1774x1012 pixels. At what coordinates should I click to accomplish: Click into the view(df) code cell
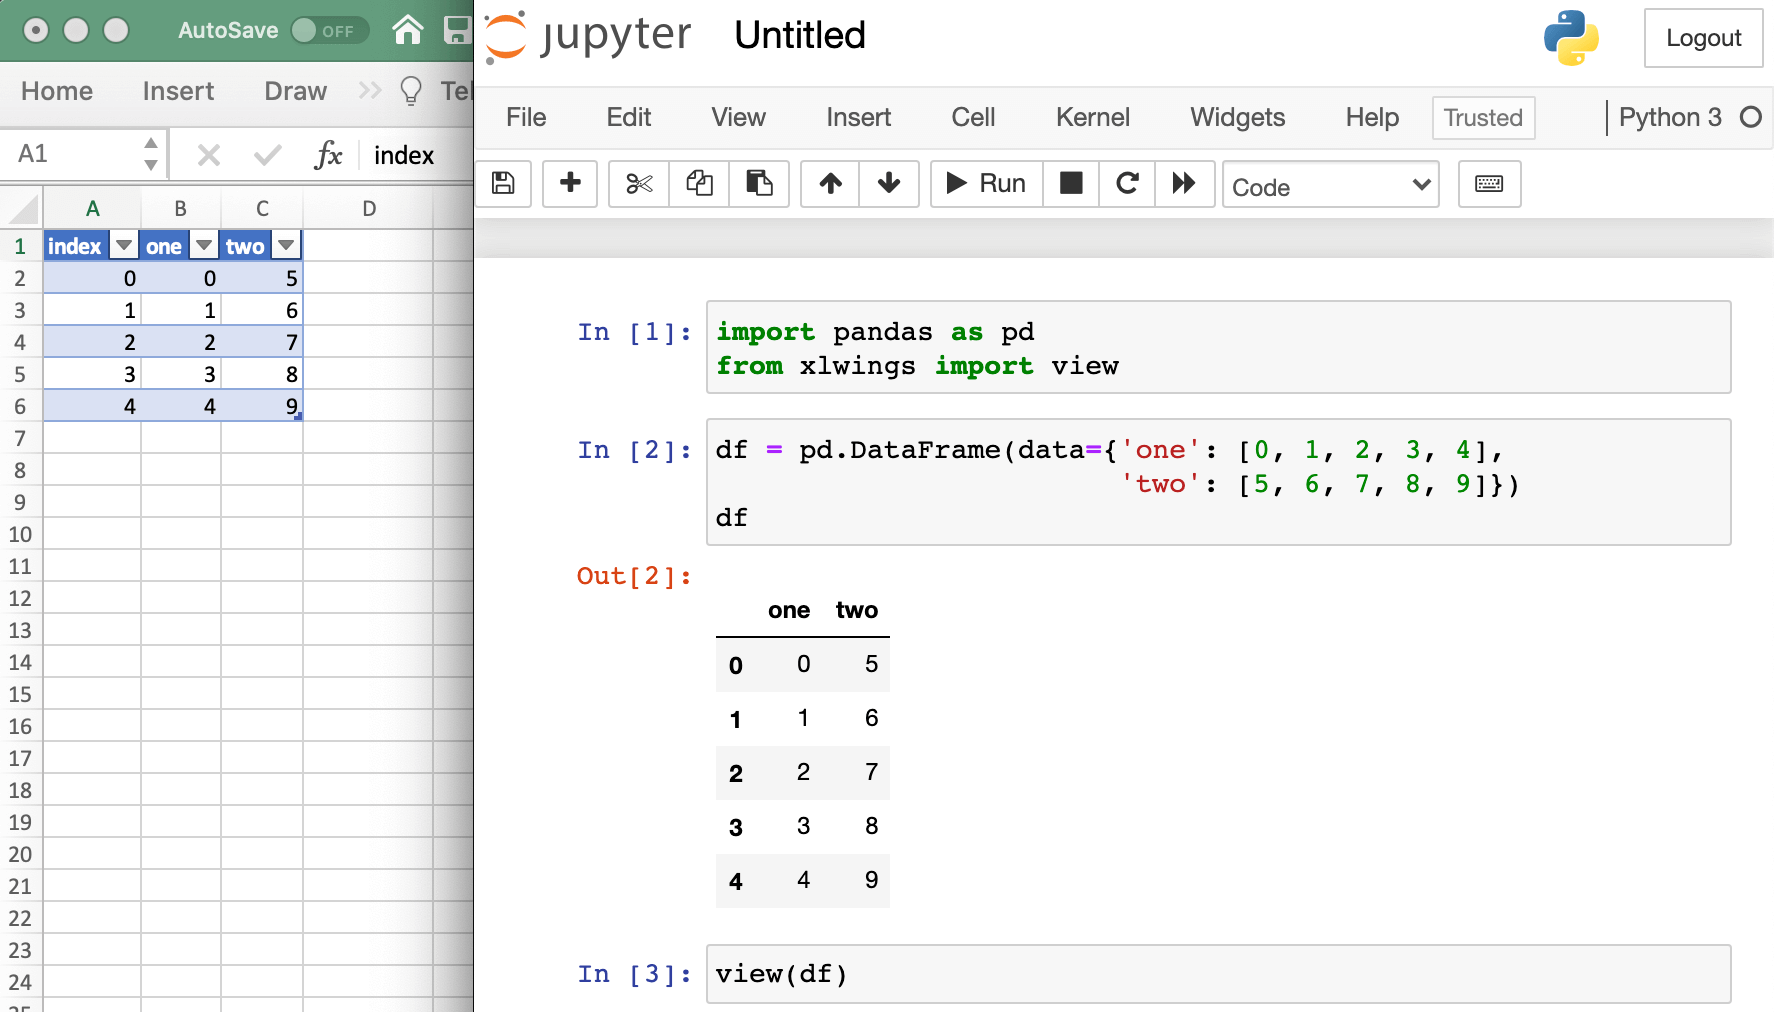[1218, 974]
